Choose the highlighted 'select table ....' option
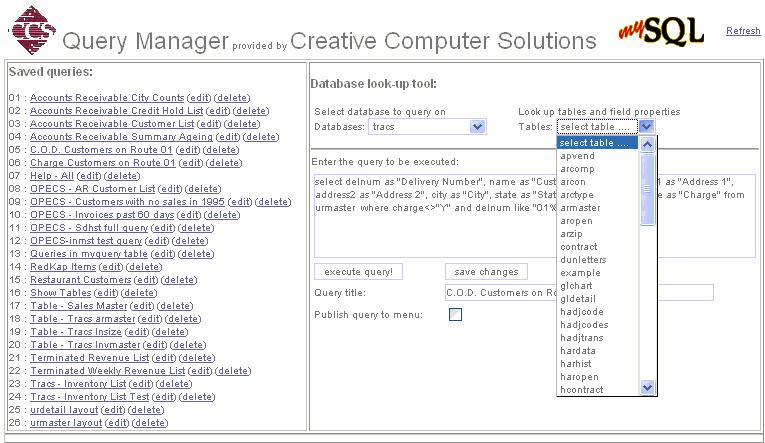The width and height of the screenshot is (765, 443). click(597, 143)
